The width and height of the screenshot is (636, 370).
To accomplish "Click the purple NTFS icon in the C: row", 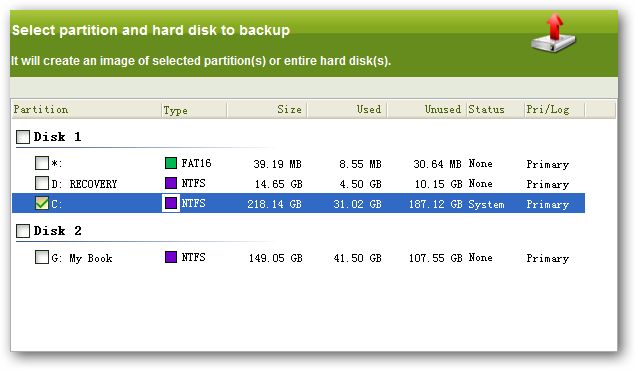I will coord(171,203).
